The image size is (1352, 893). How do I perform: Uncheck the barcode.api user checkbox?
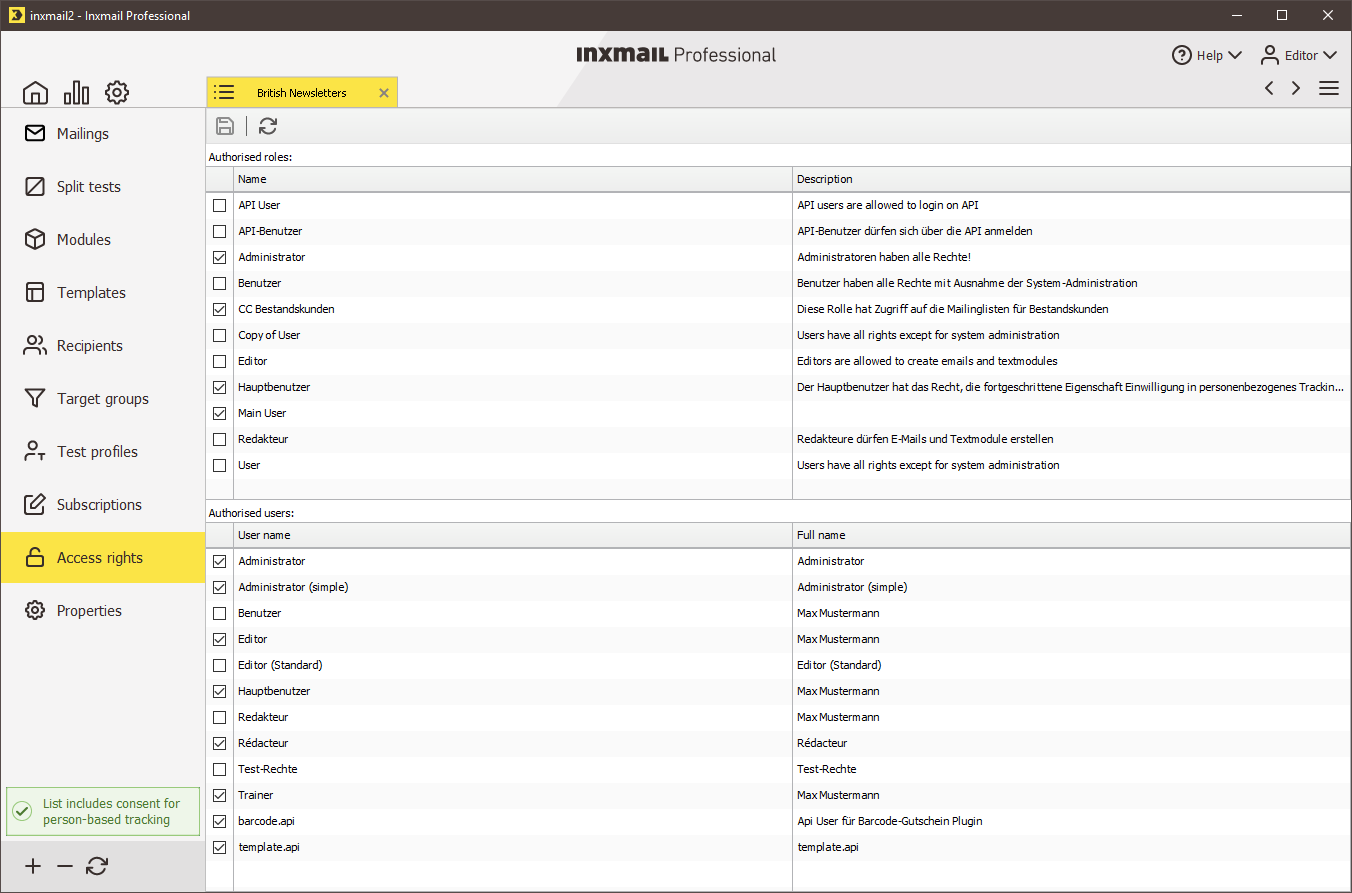220,821
